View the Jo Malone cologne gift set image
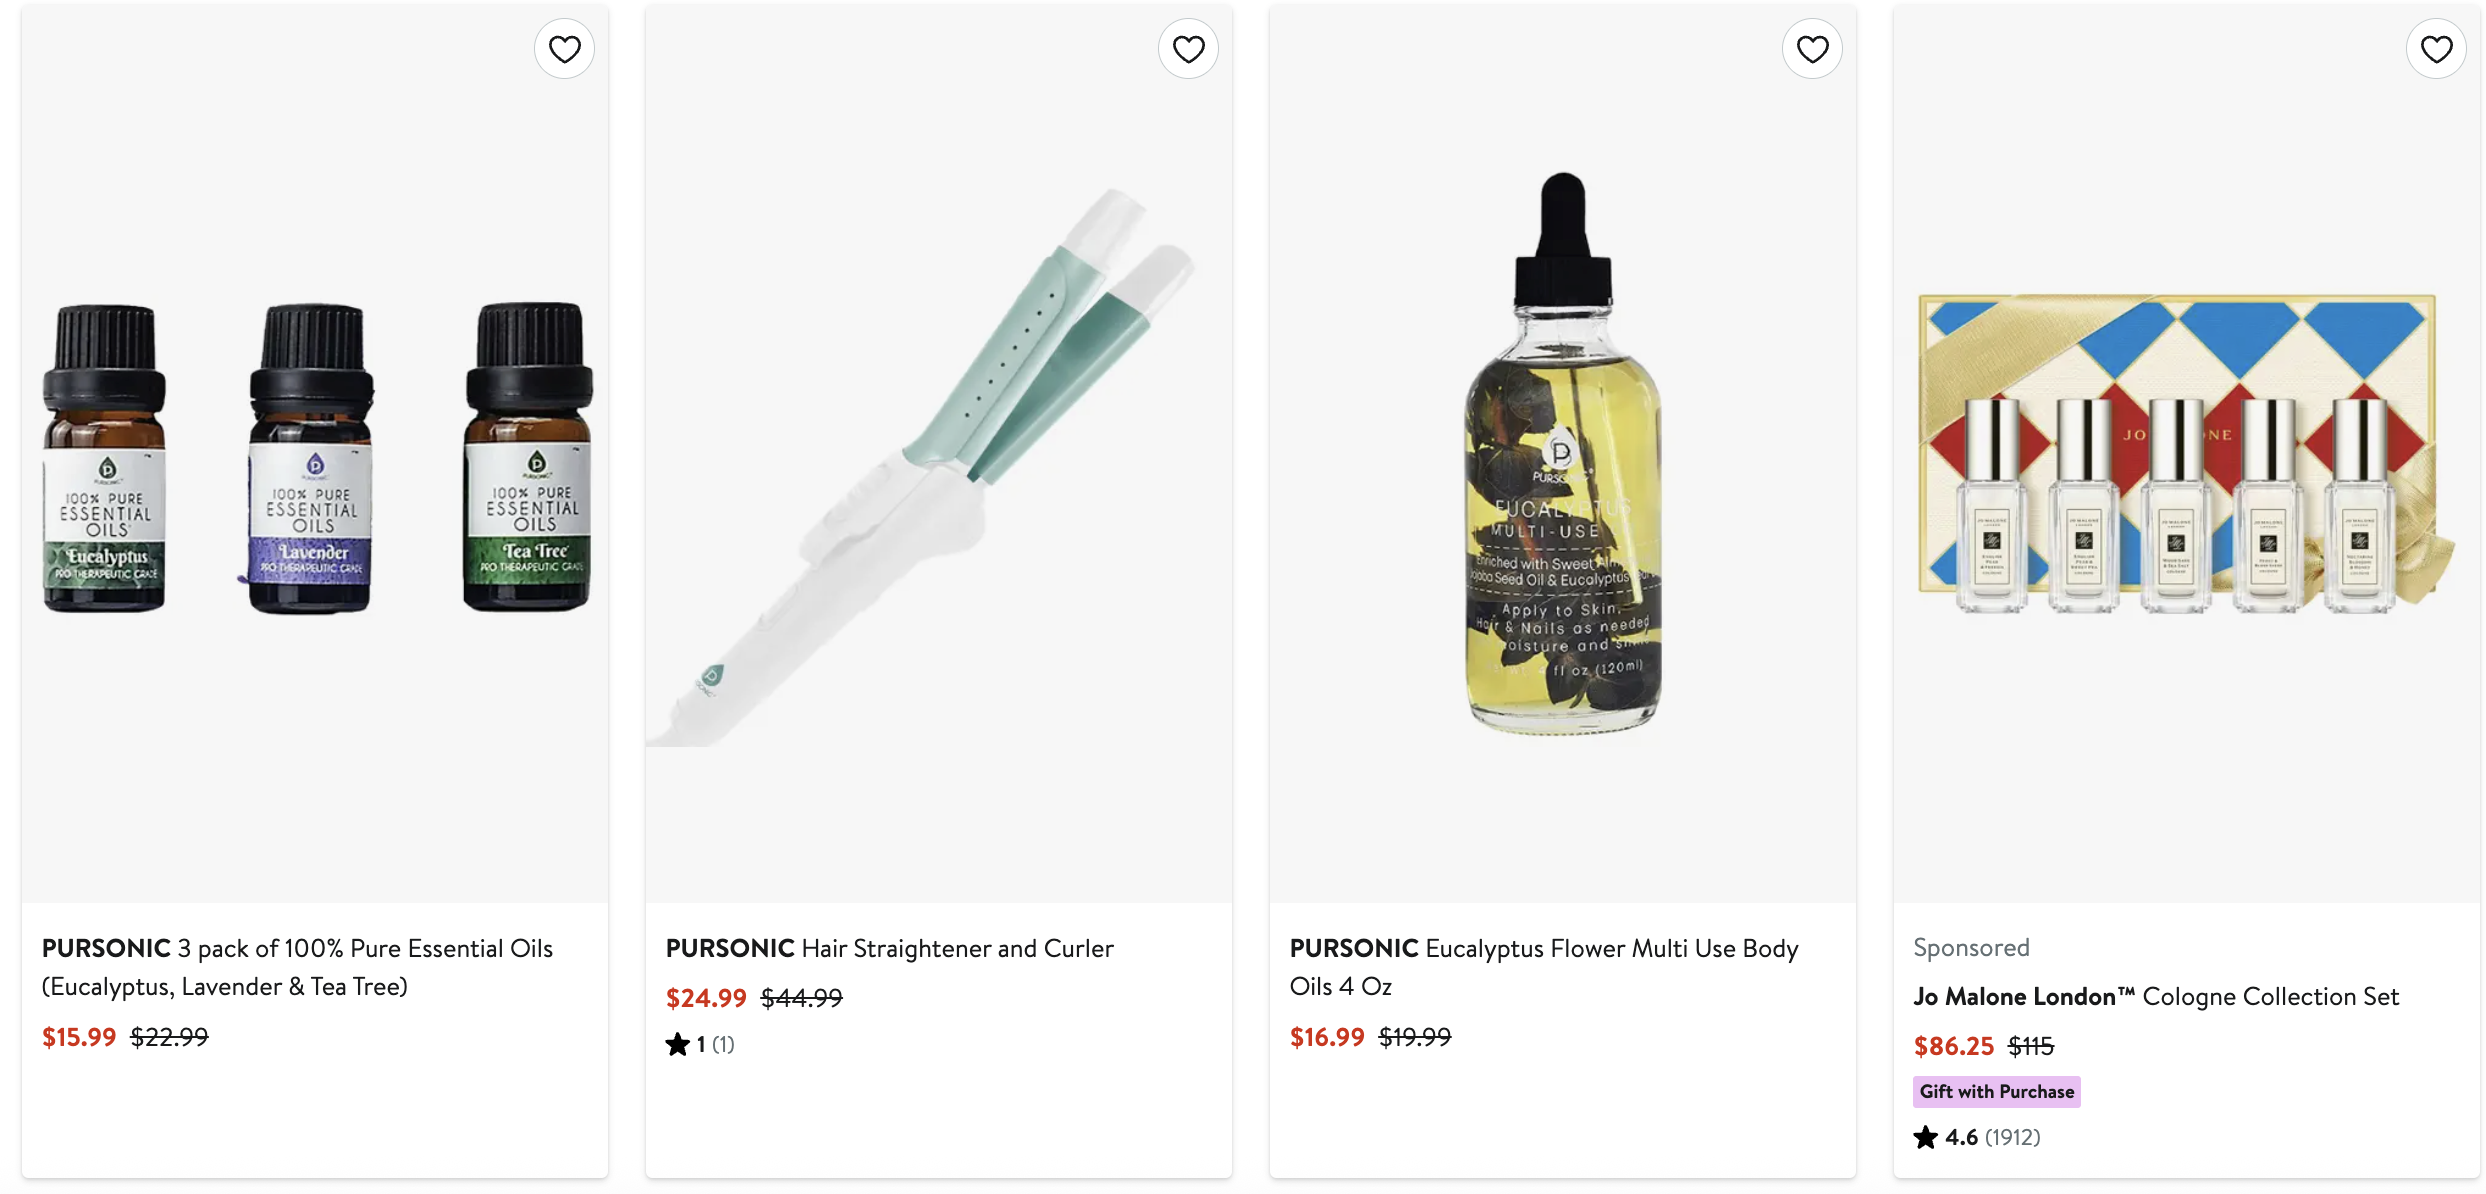The image size is (2486, 1194). (x=2186, y=457)
